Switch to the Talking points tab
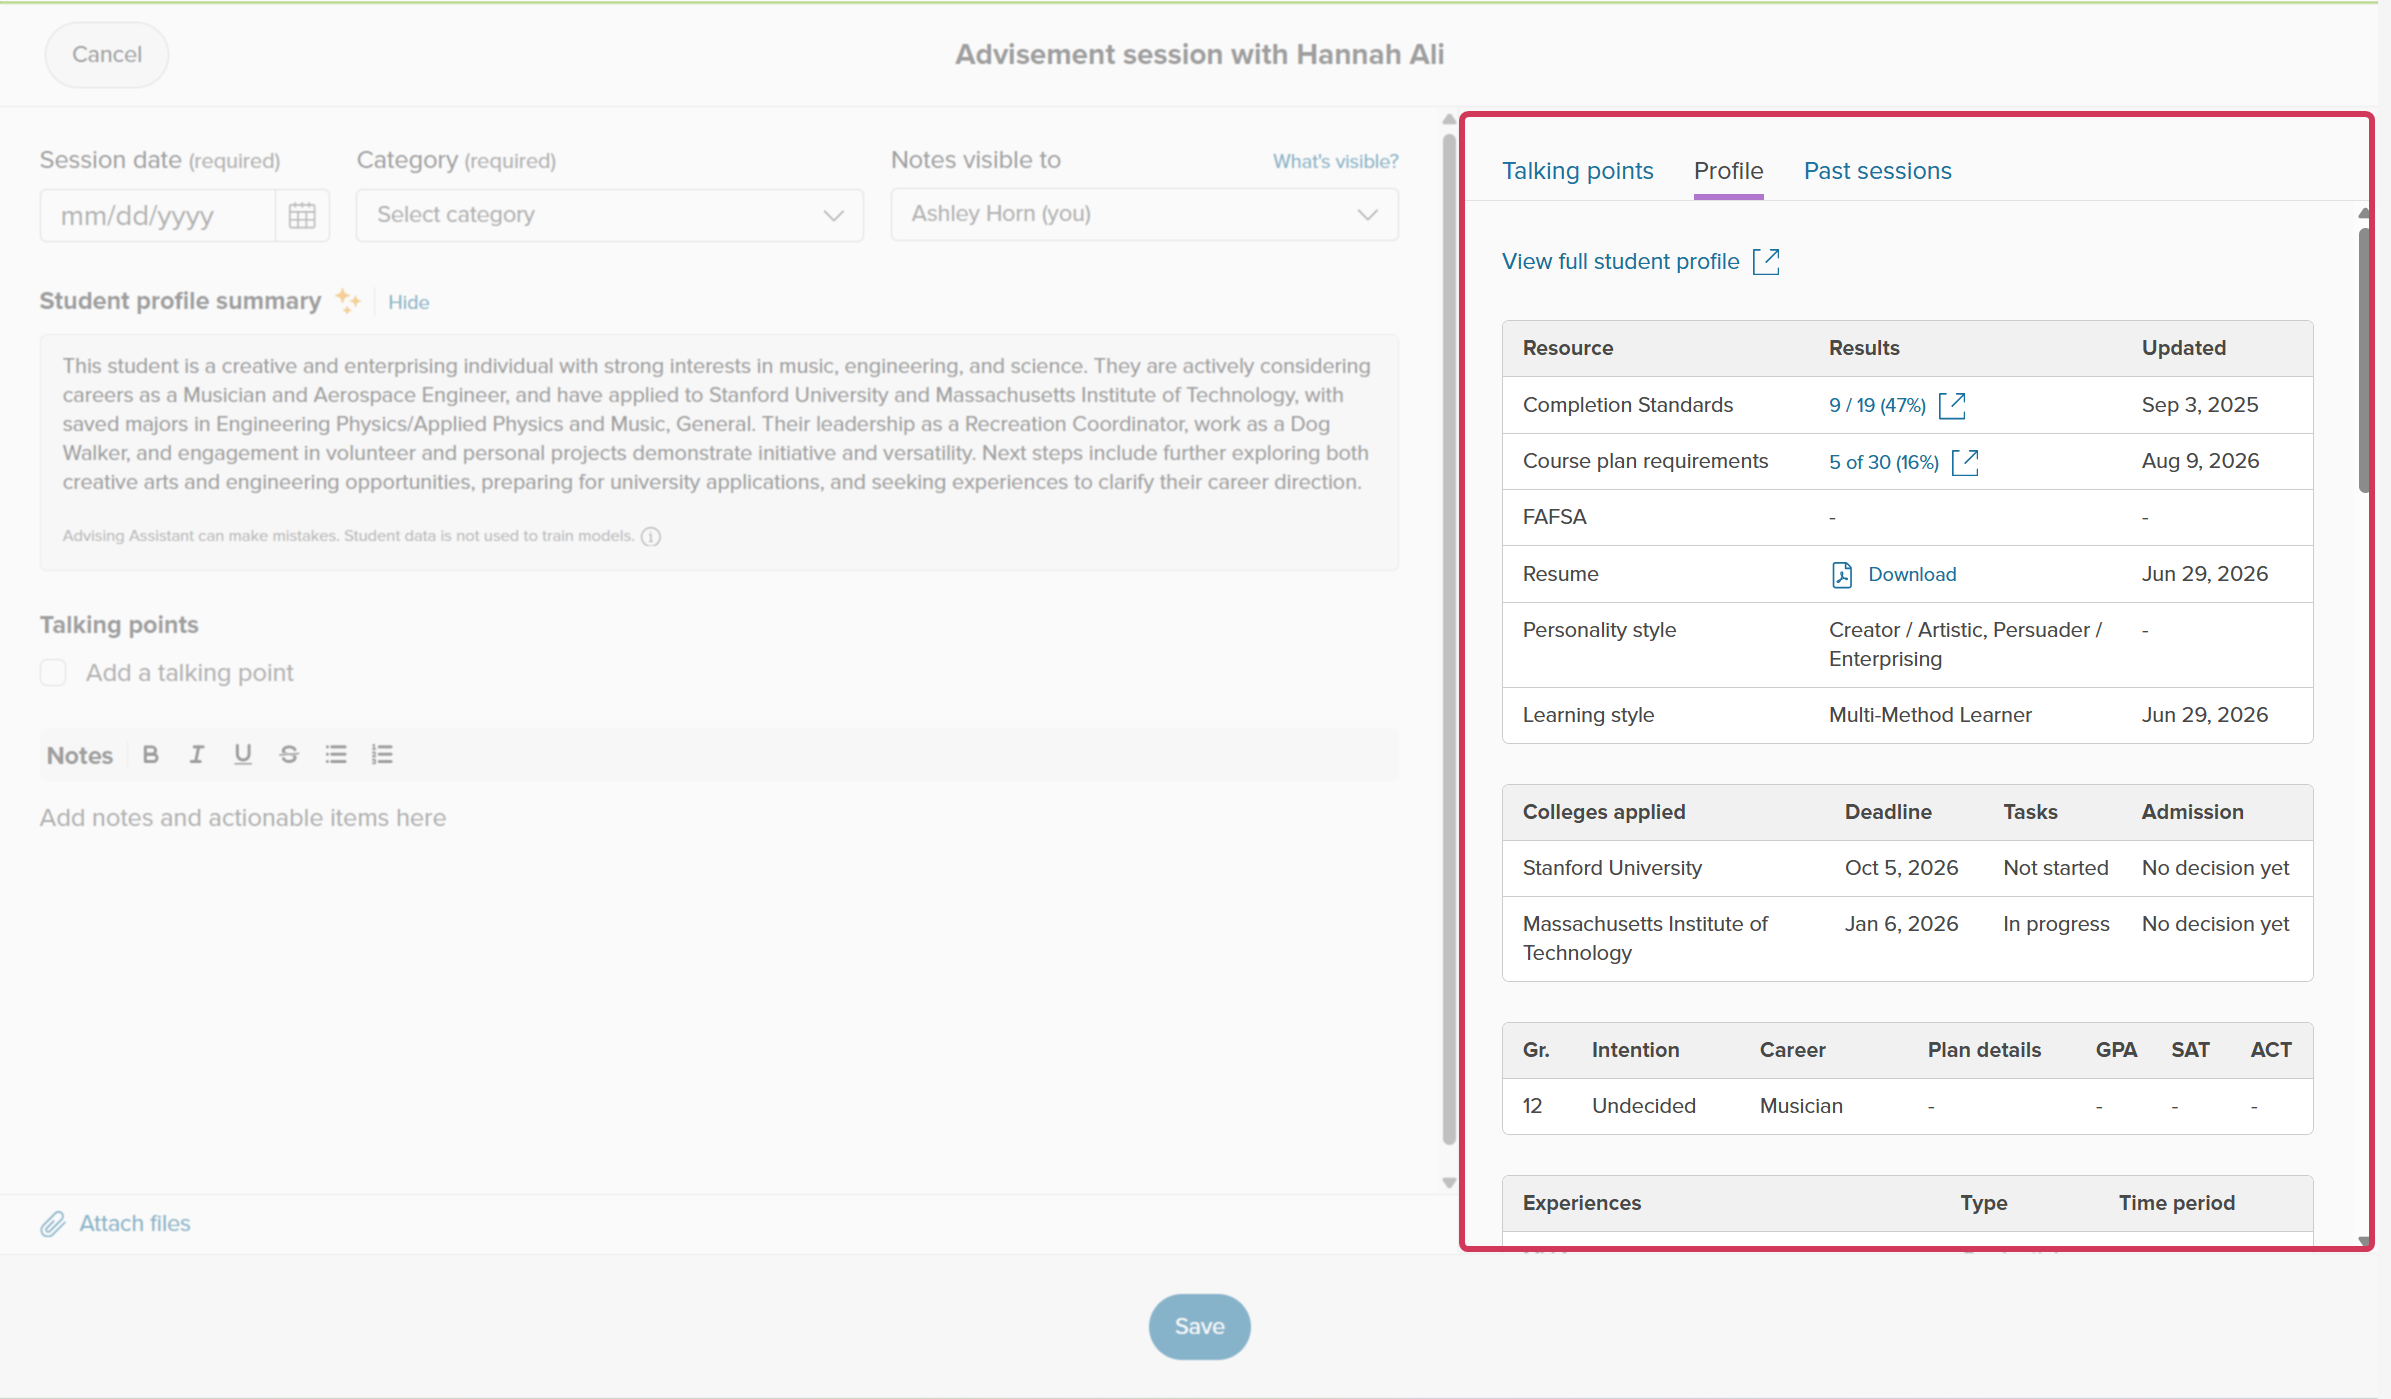Screen dimensions: 2391x1399 1578,171
